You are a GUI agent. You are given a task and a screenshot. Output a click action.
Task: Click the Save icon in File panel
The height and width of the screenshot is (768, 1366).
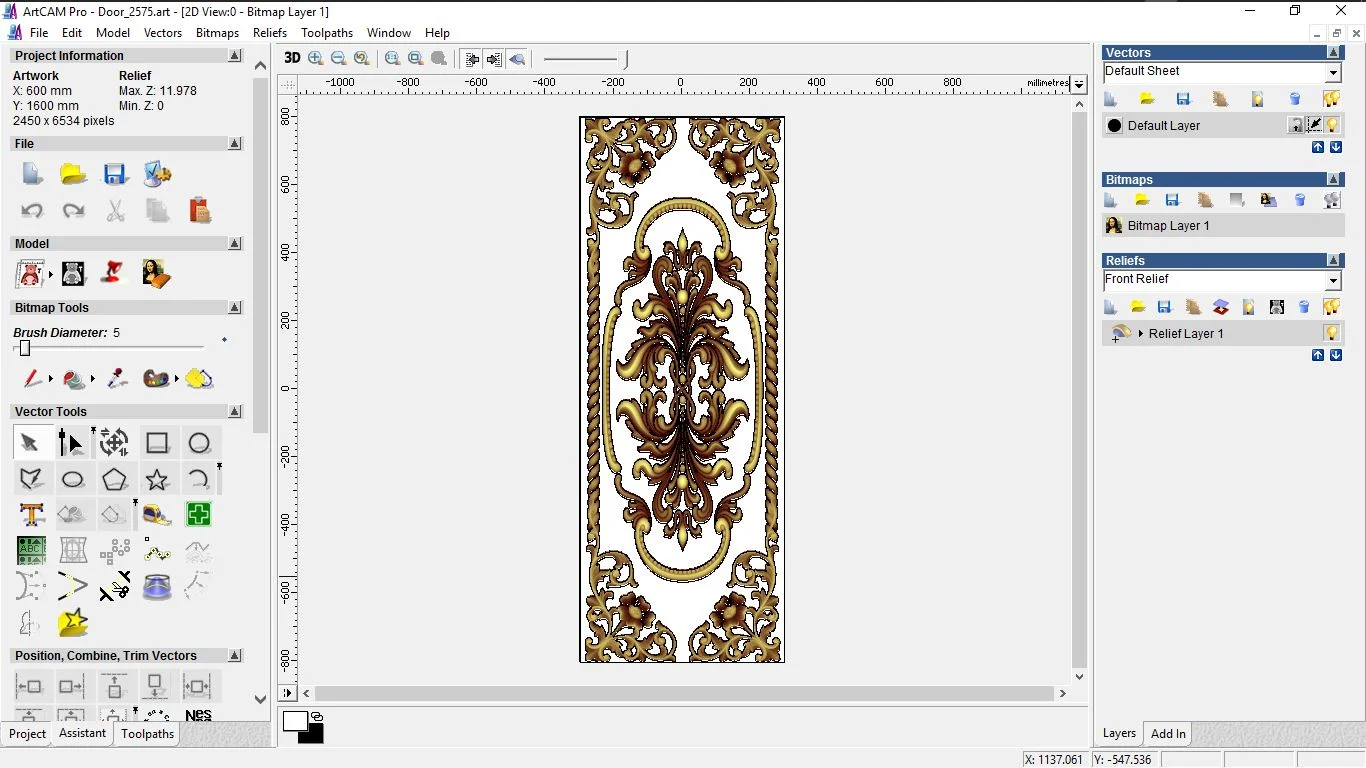tap(115, 174)
